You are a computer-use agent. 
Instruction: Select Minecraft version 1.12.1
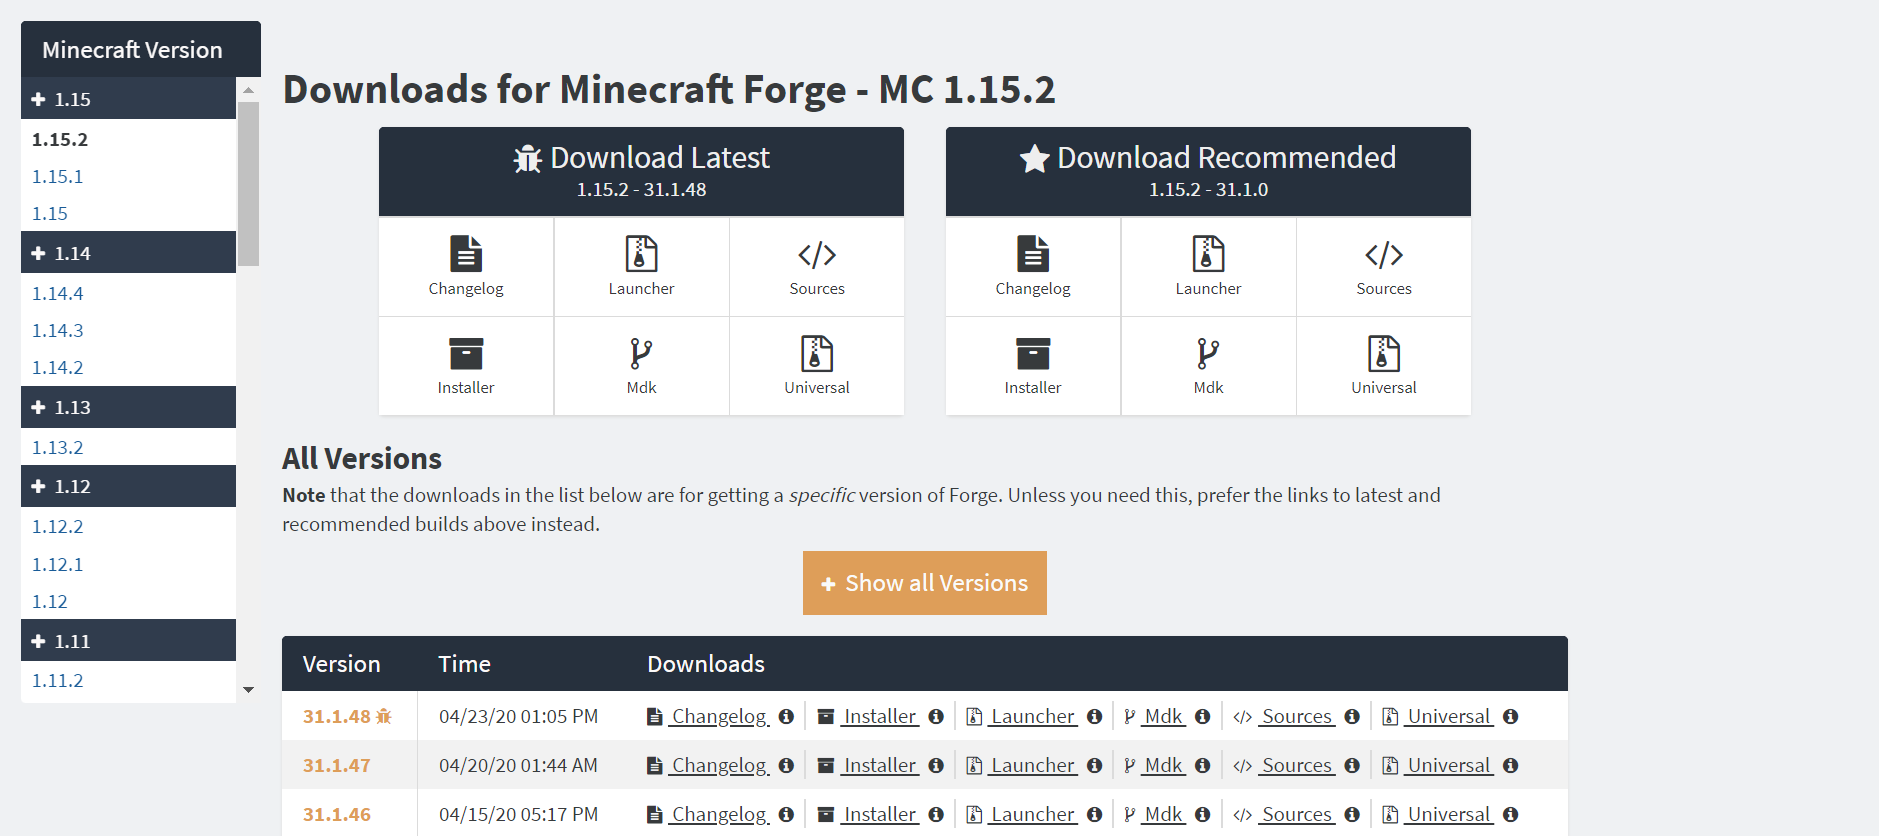tap(57, 564)
